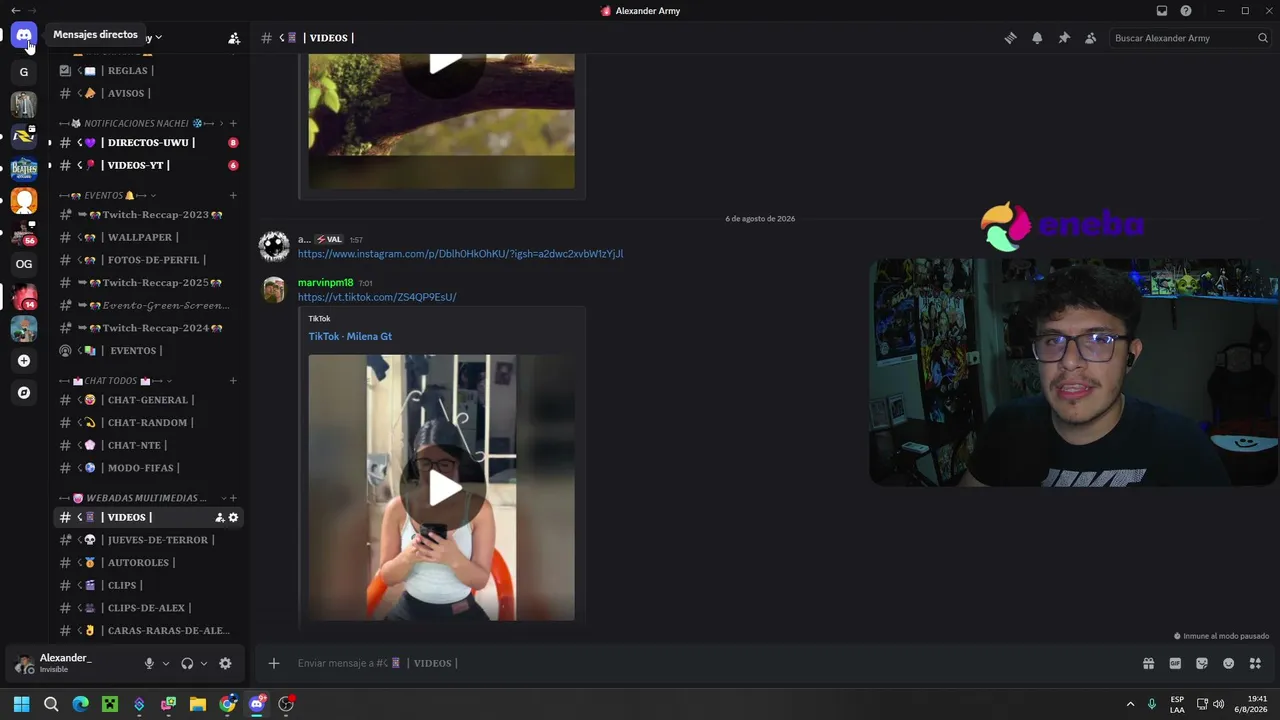Open the OG server in sidebar
The image size is (1280, 720).
[x=24, y=264]
